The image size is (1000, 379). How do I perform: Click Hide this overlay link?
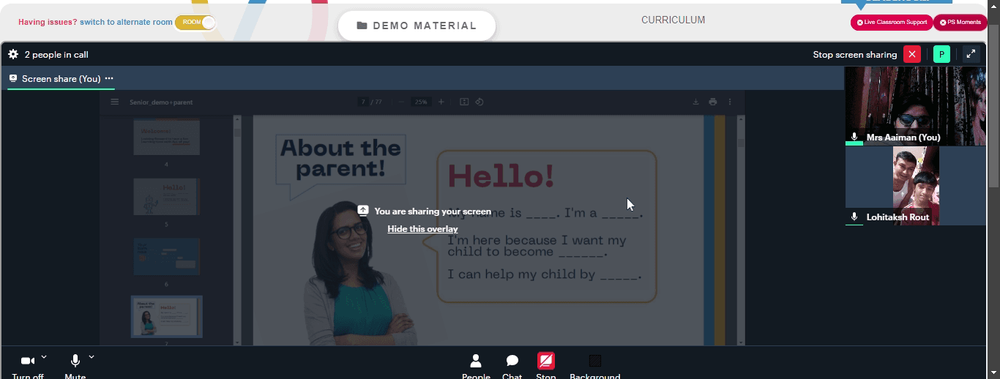coord(423,229)
